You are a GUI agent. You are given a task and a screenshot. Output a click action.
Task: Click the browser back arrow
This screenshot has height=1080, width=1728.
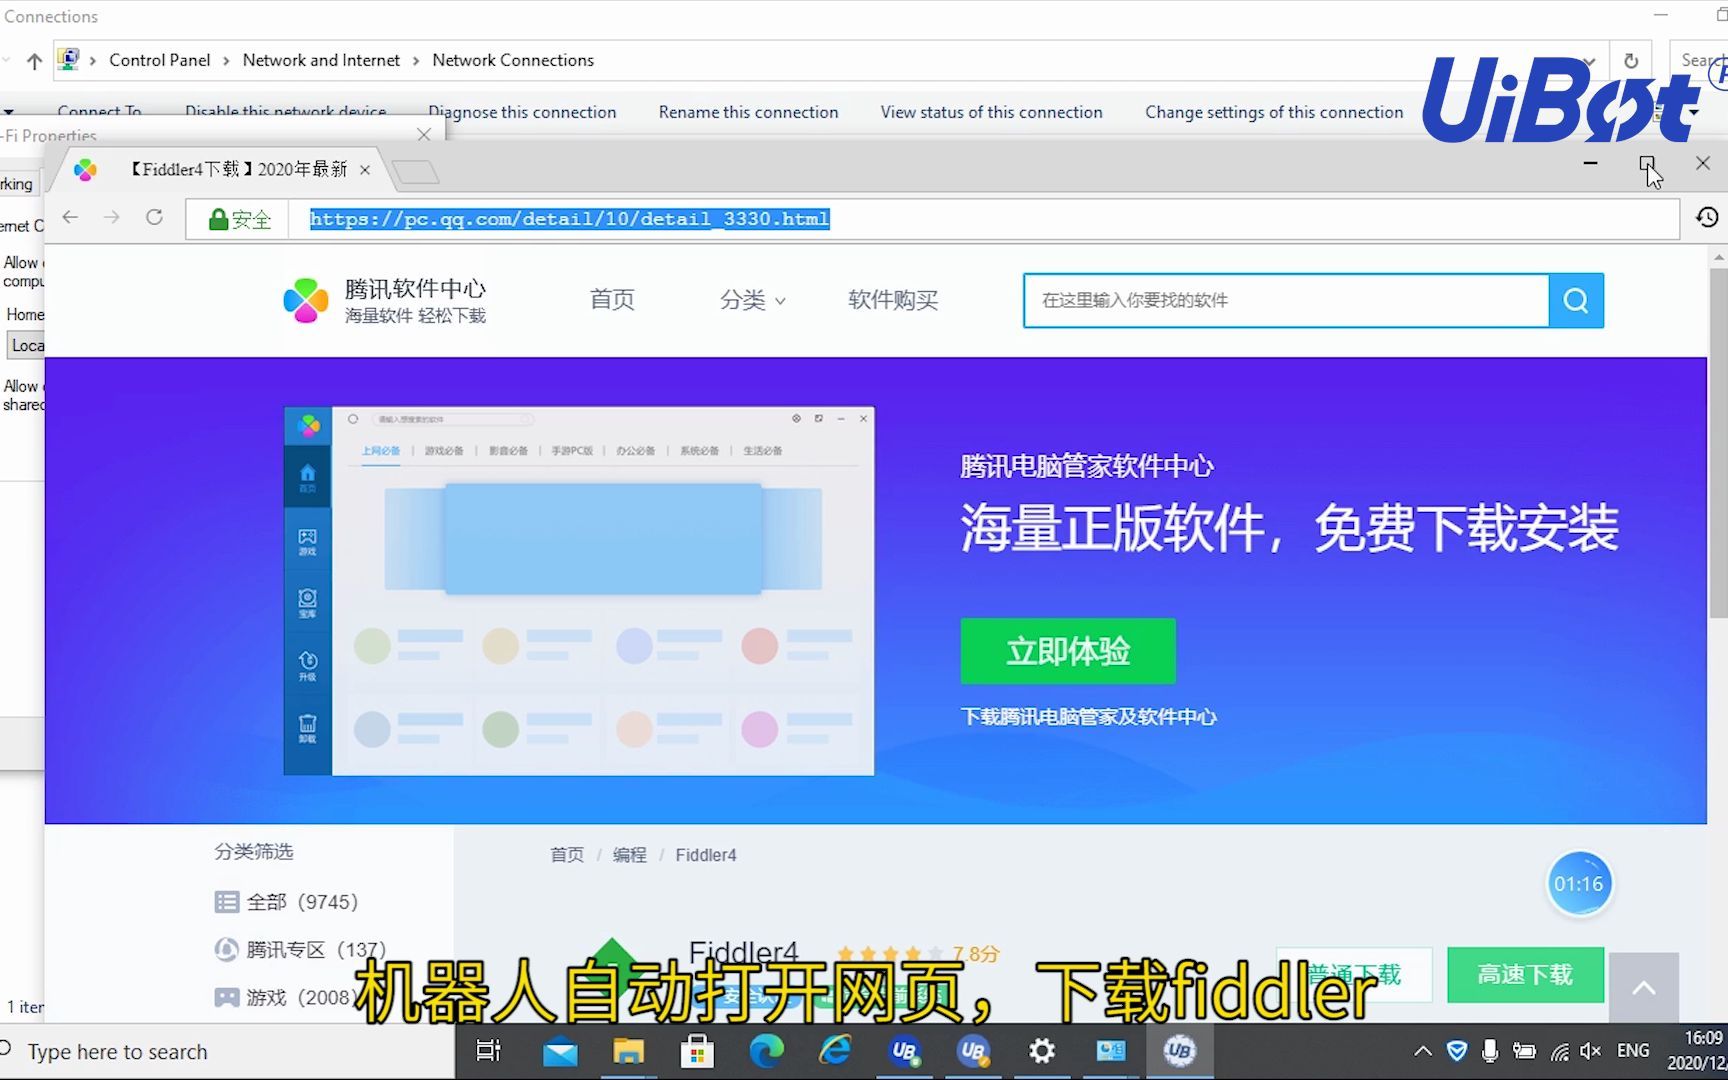(x=70, y=218)
